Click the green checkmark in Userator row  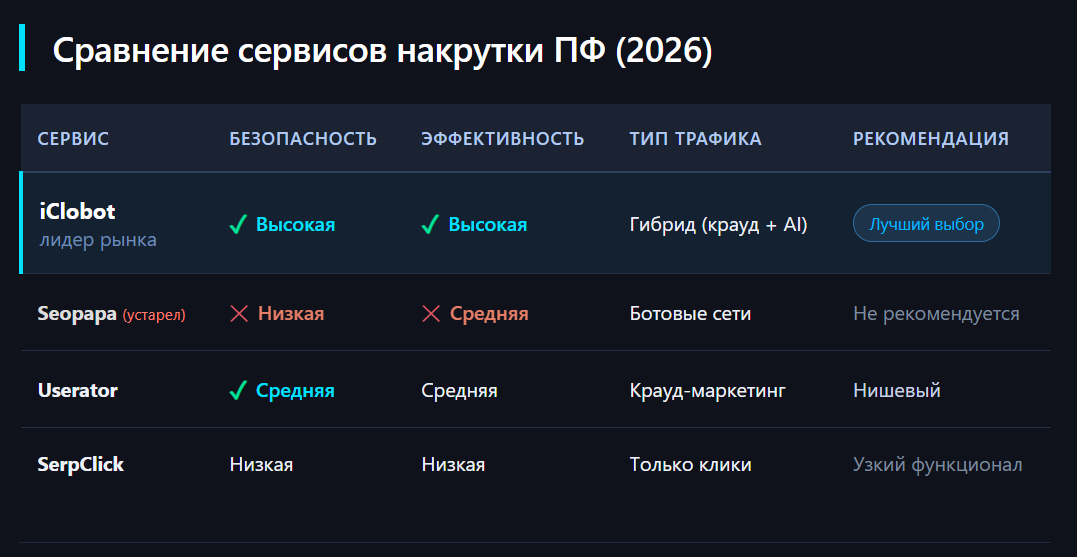tap(238, 391)
